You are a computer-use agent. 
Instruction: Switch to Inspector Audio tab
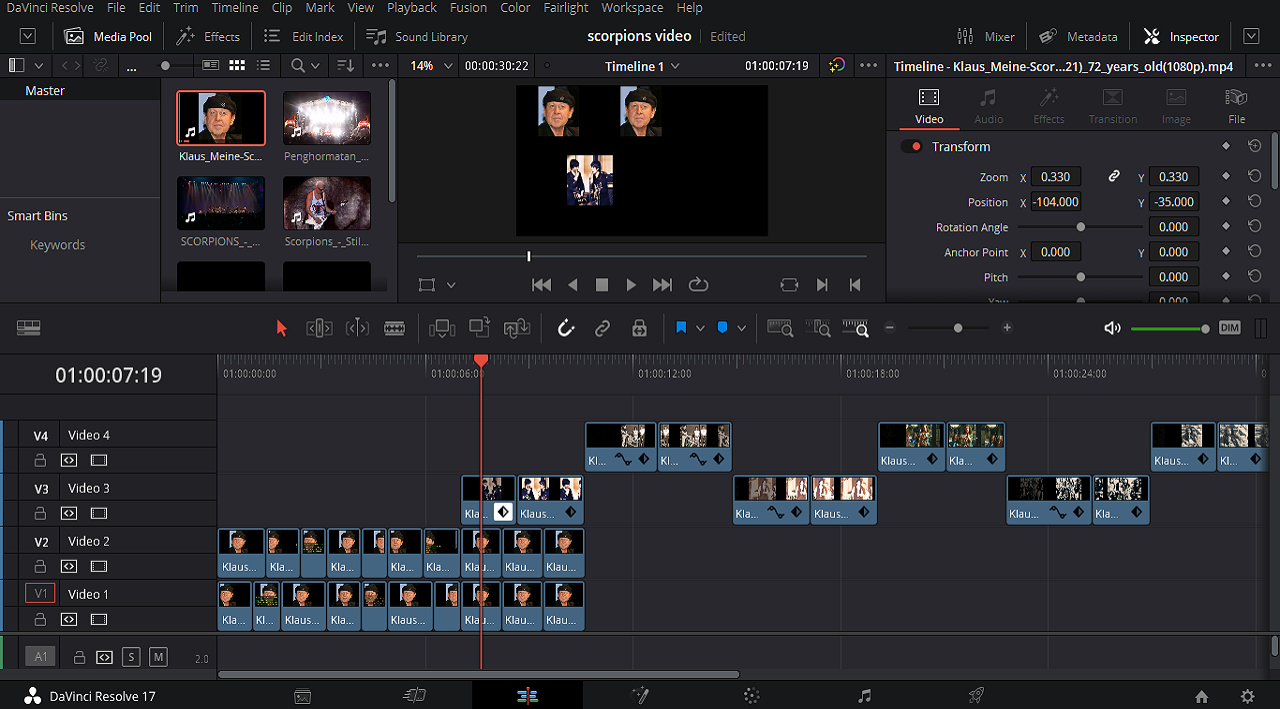tap(988, 105)
